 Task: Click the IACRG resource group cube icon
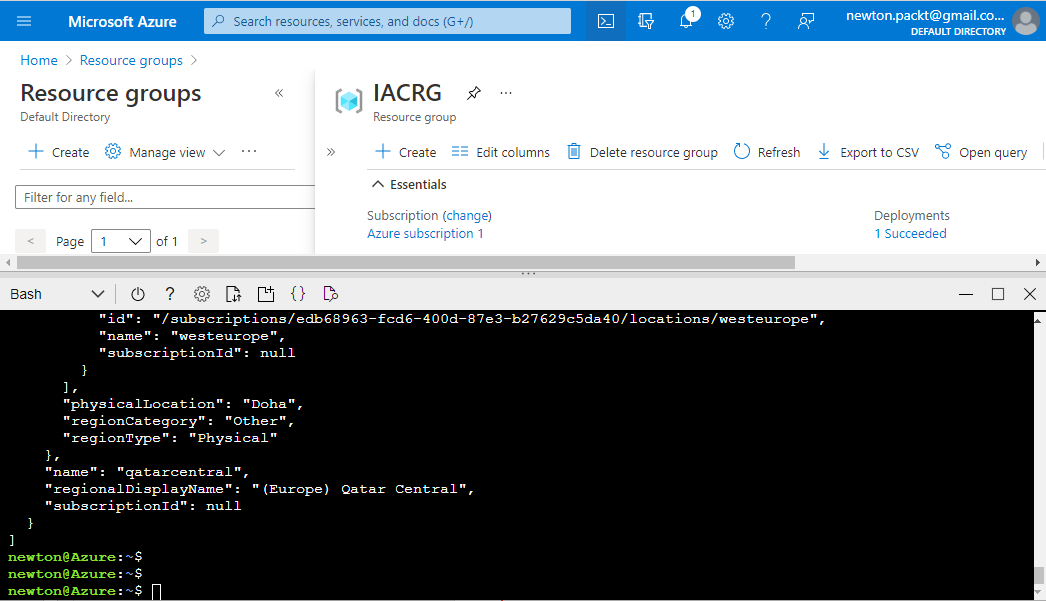(x=349, y=101)
